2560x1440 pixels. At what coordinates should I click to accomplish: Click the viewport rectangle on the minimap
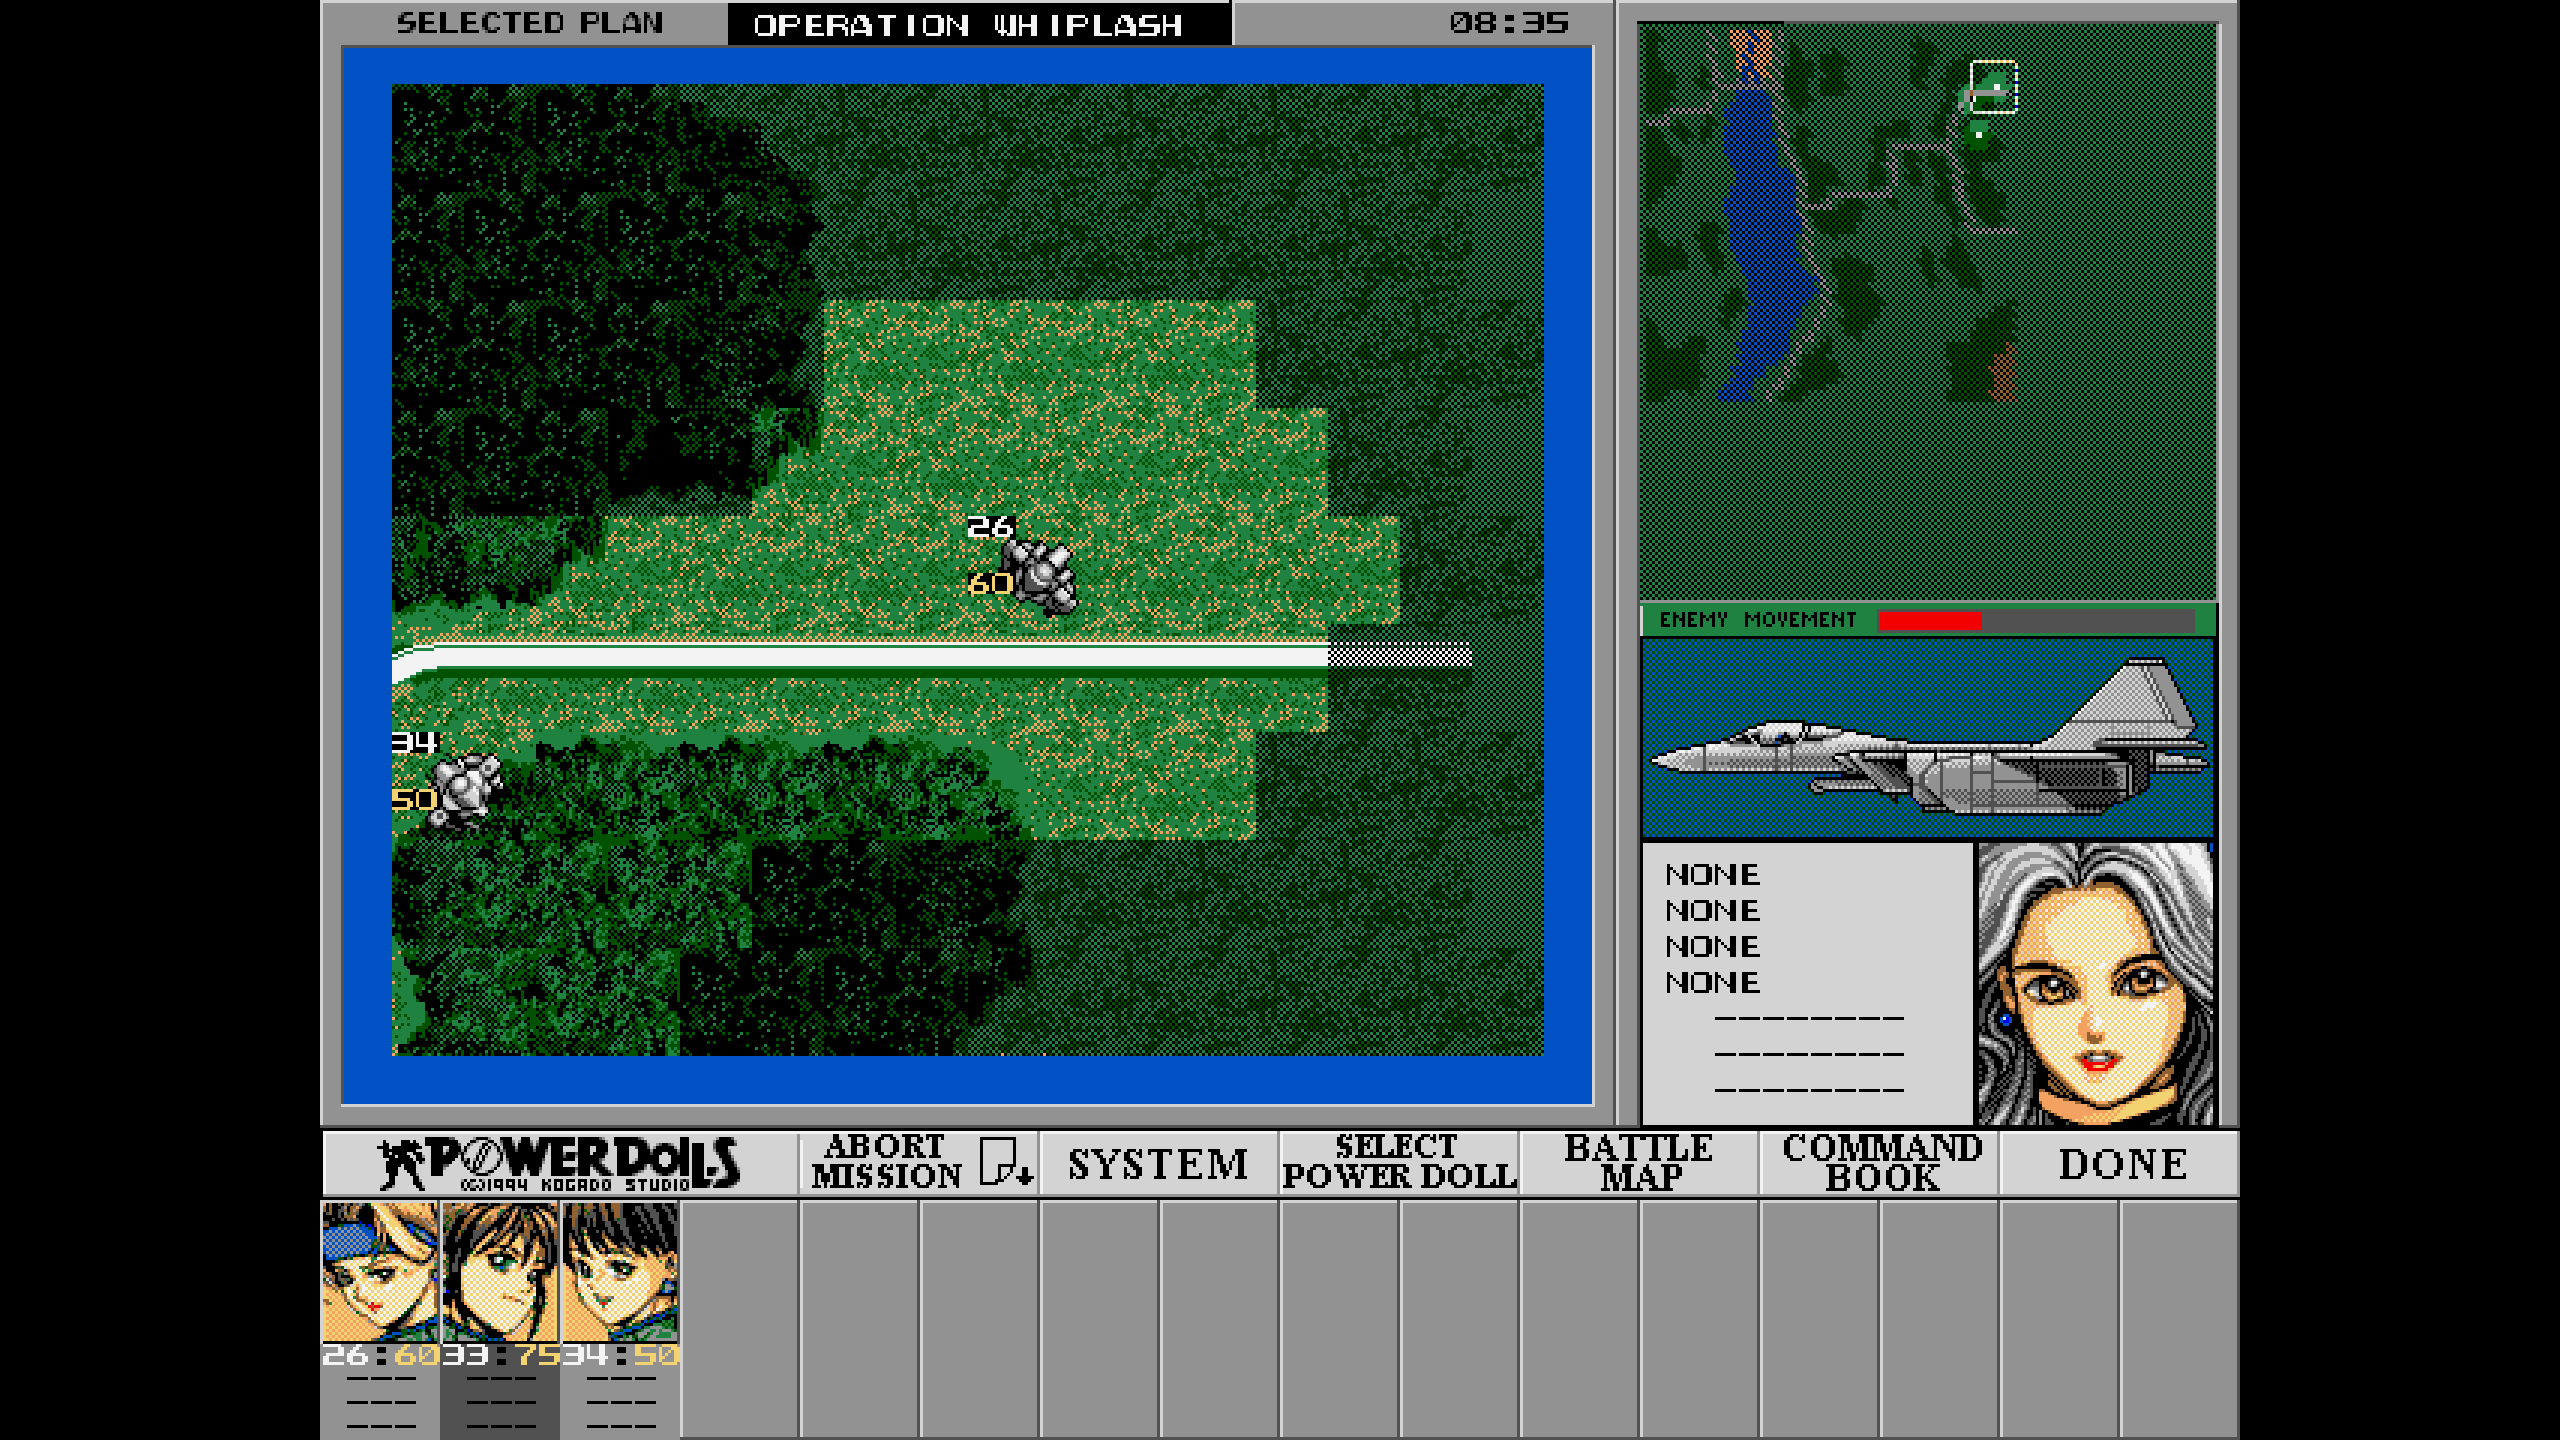click(1993, 87)
